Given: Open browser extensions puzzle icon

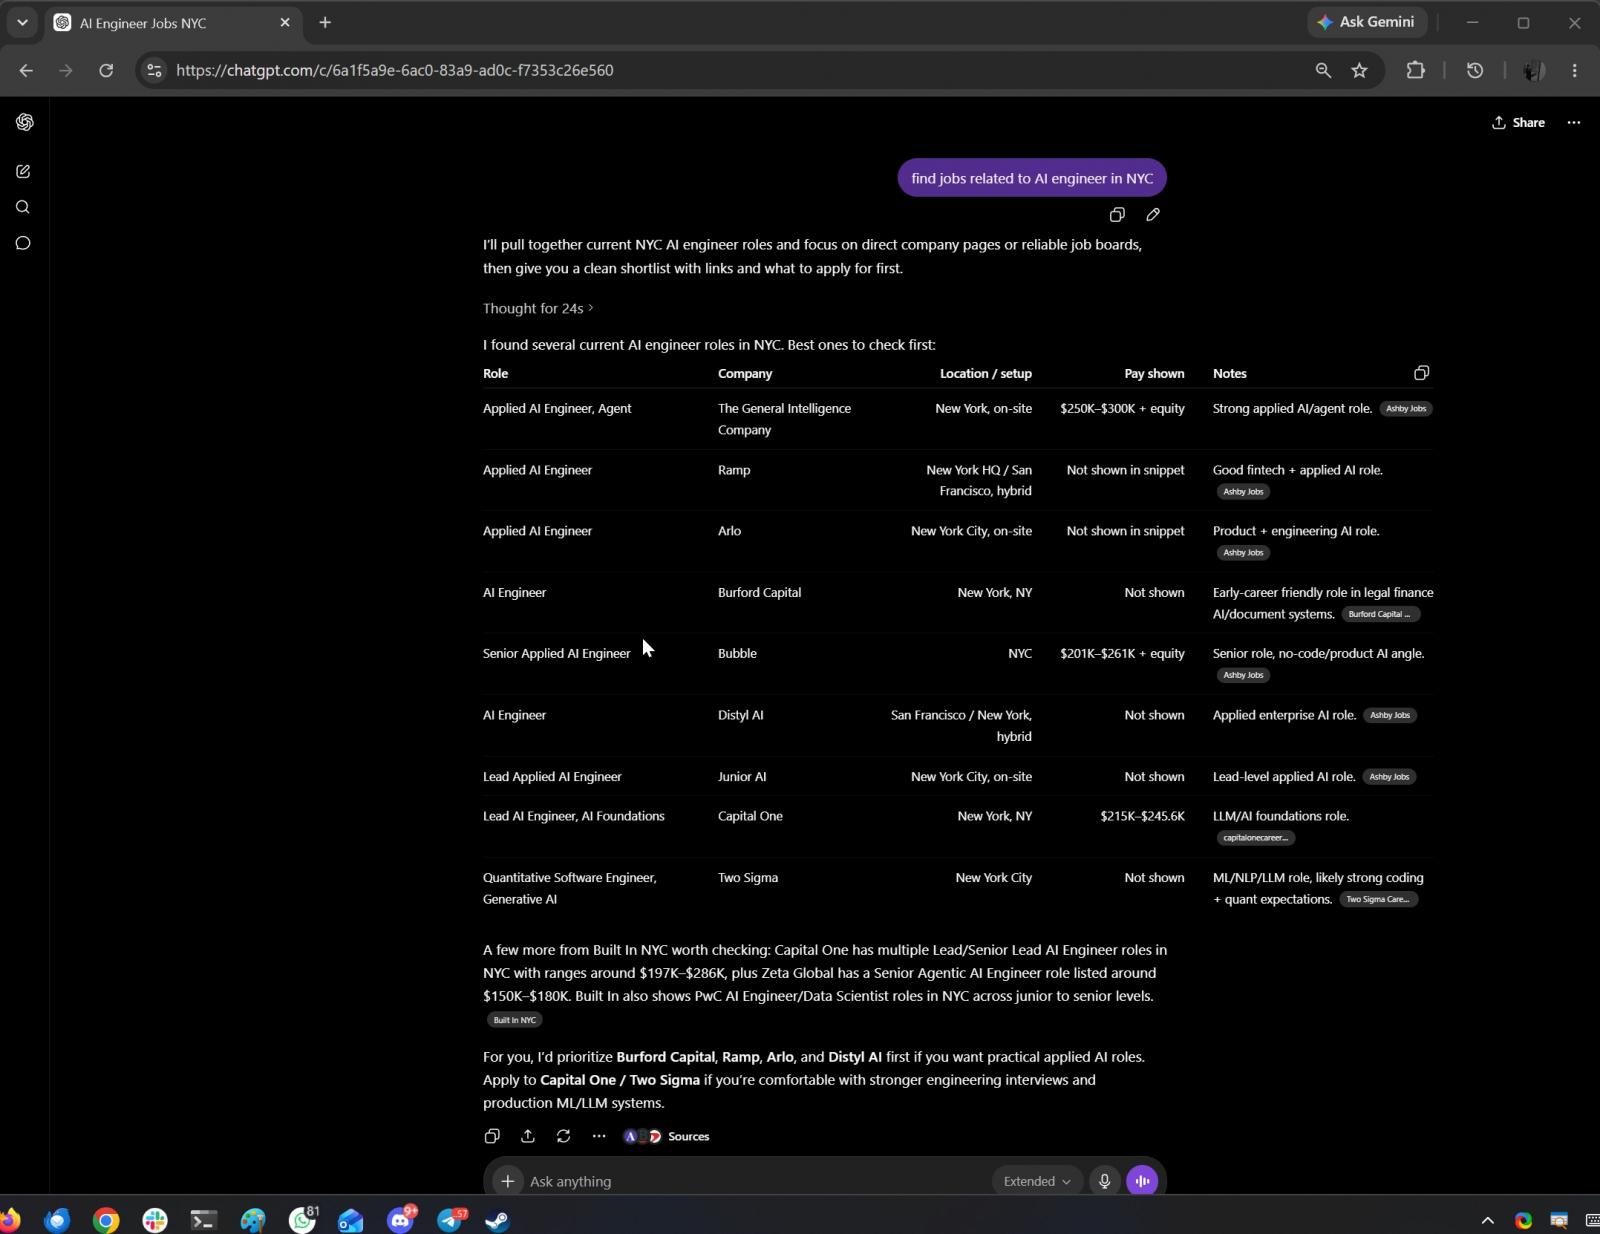Looking at the screenshot, I should click(x=1415, y=70).
